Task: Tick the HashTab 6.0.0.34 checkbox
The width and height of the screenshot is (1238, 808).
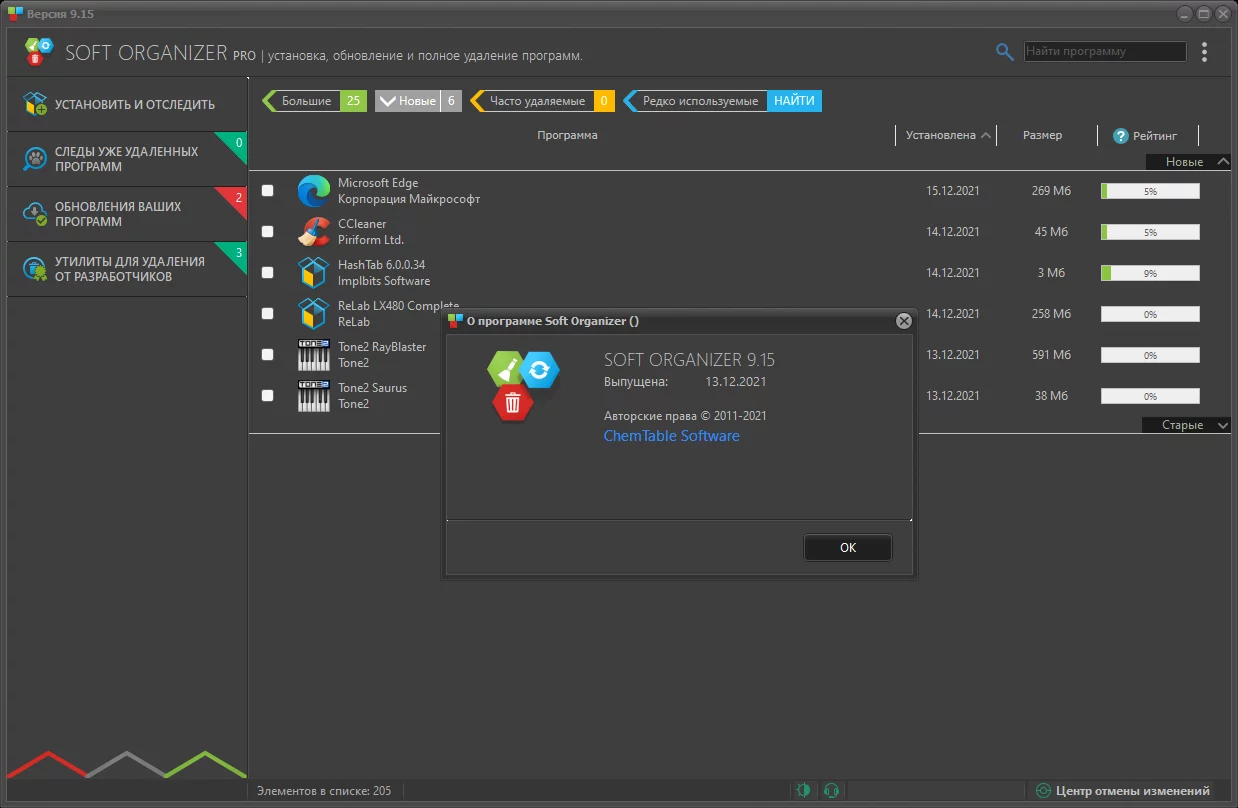Action: pyautogui.click(x=267, y=272)
